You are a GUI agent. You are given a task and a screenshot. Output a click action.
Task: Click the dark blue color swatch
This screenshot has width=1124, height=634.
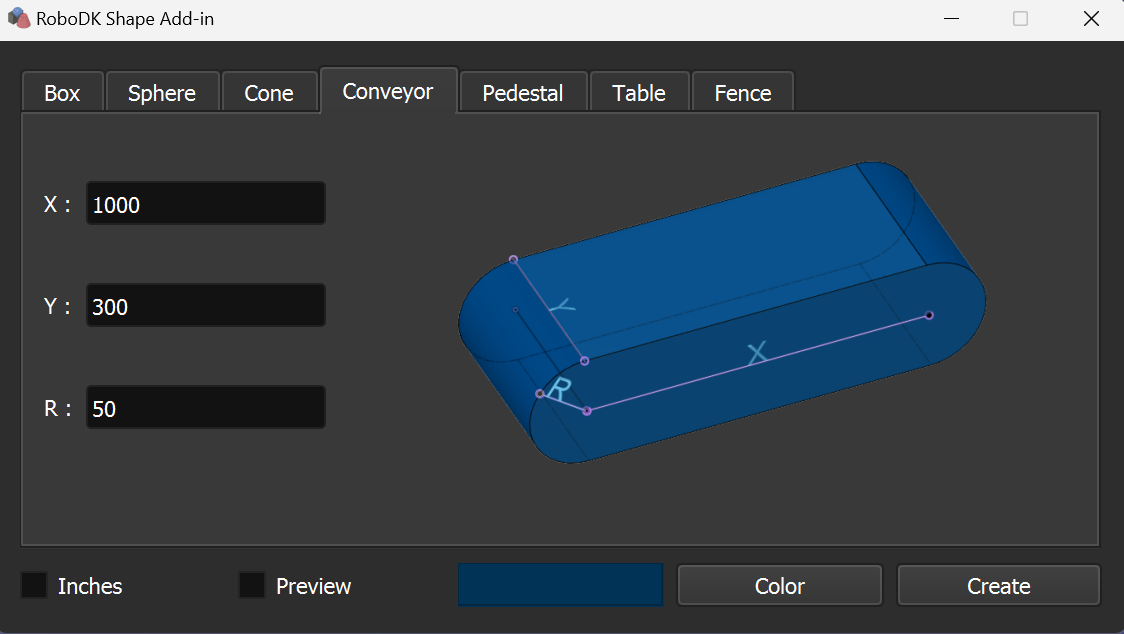(x=560, y=585)
